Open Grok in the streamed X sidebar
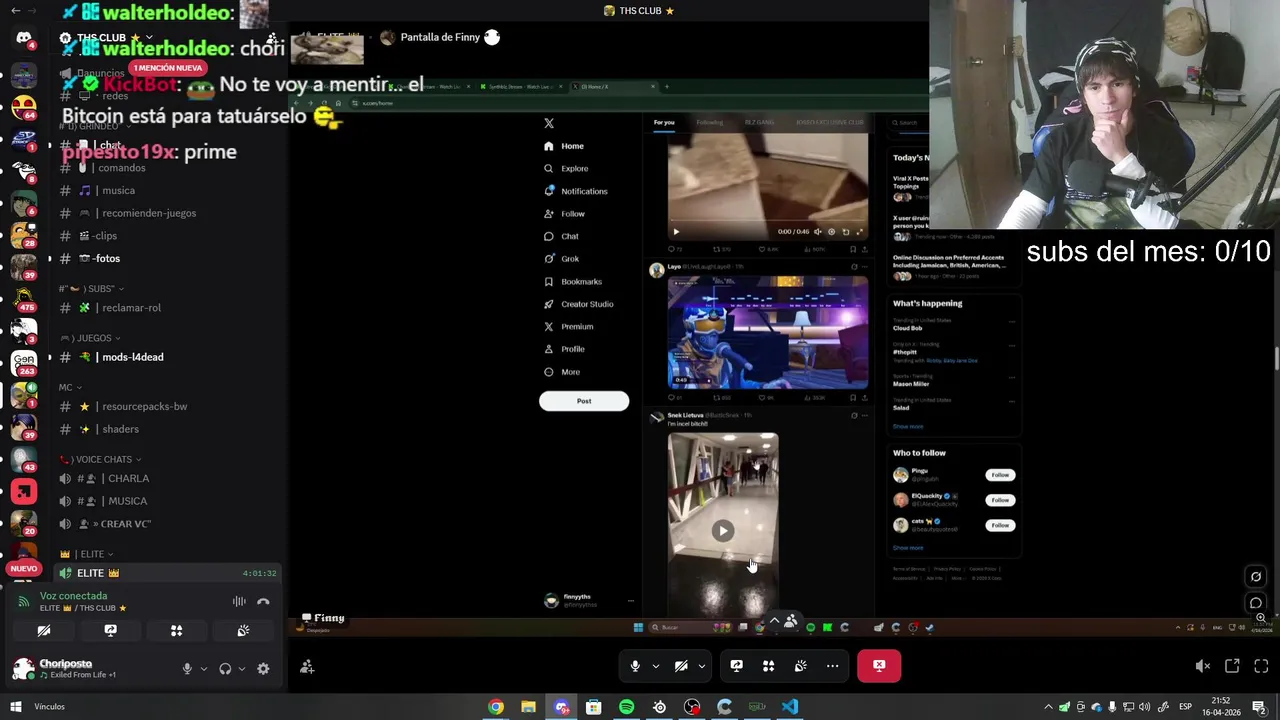This screenshot has width=1280, height=720. [x=570, y=259]
